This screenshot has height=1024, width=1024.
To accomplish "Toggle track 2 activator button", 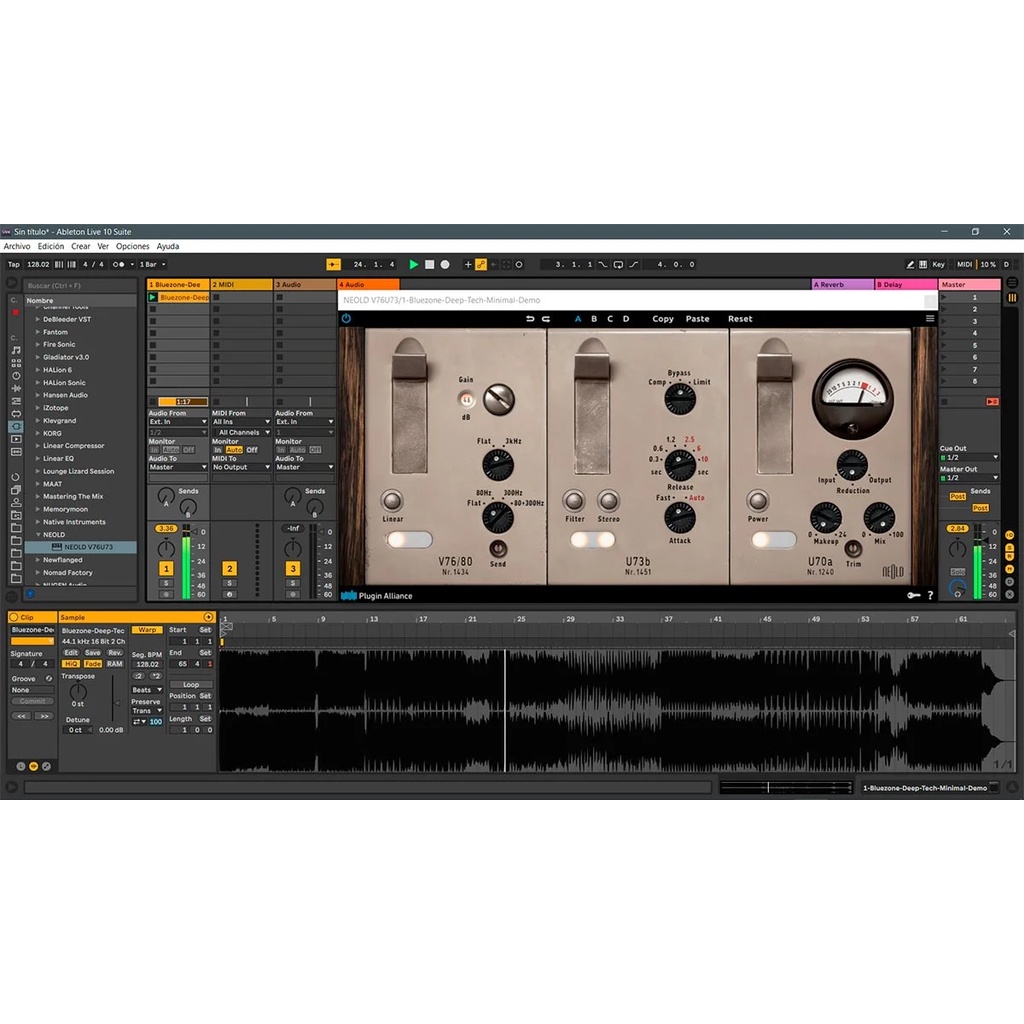I will click(229, 569).
